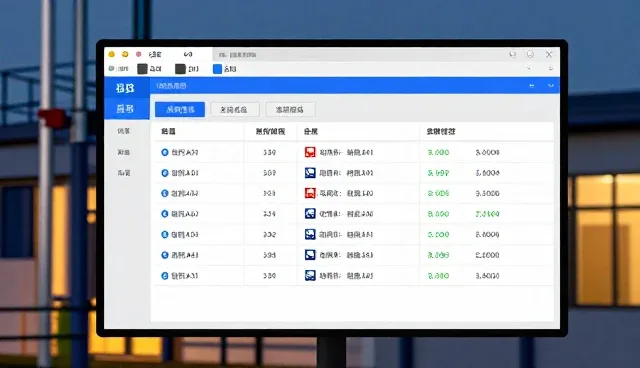
Task: Click the red status icon in the third table row
Action: click(x=310, y=193)
